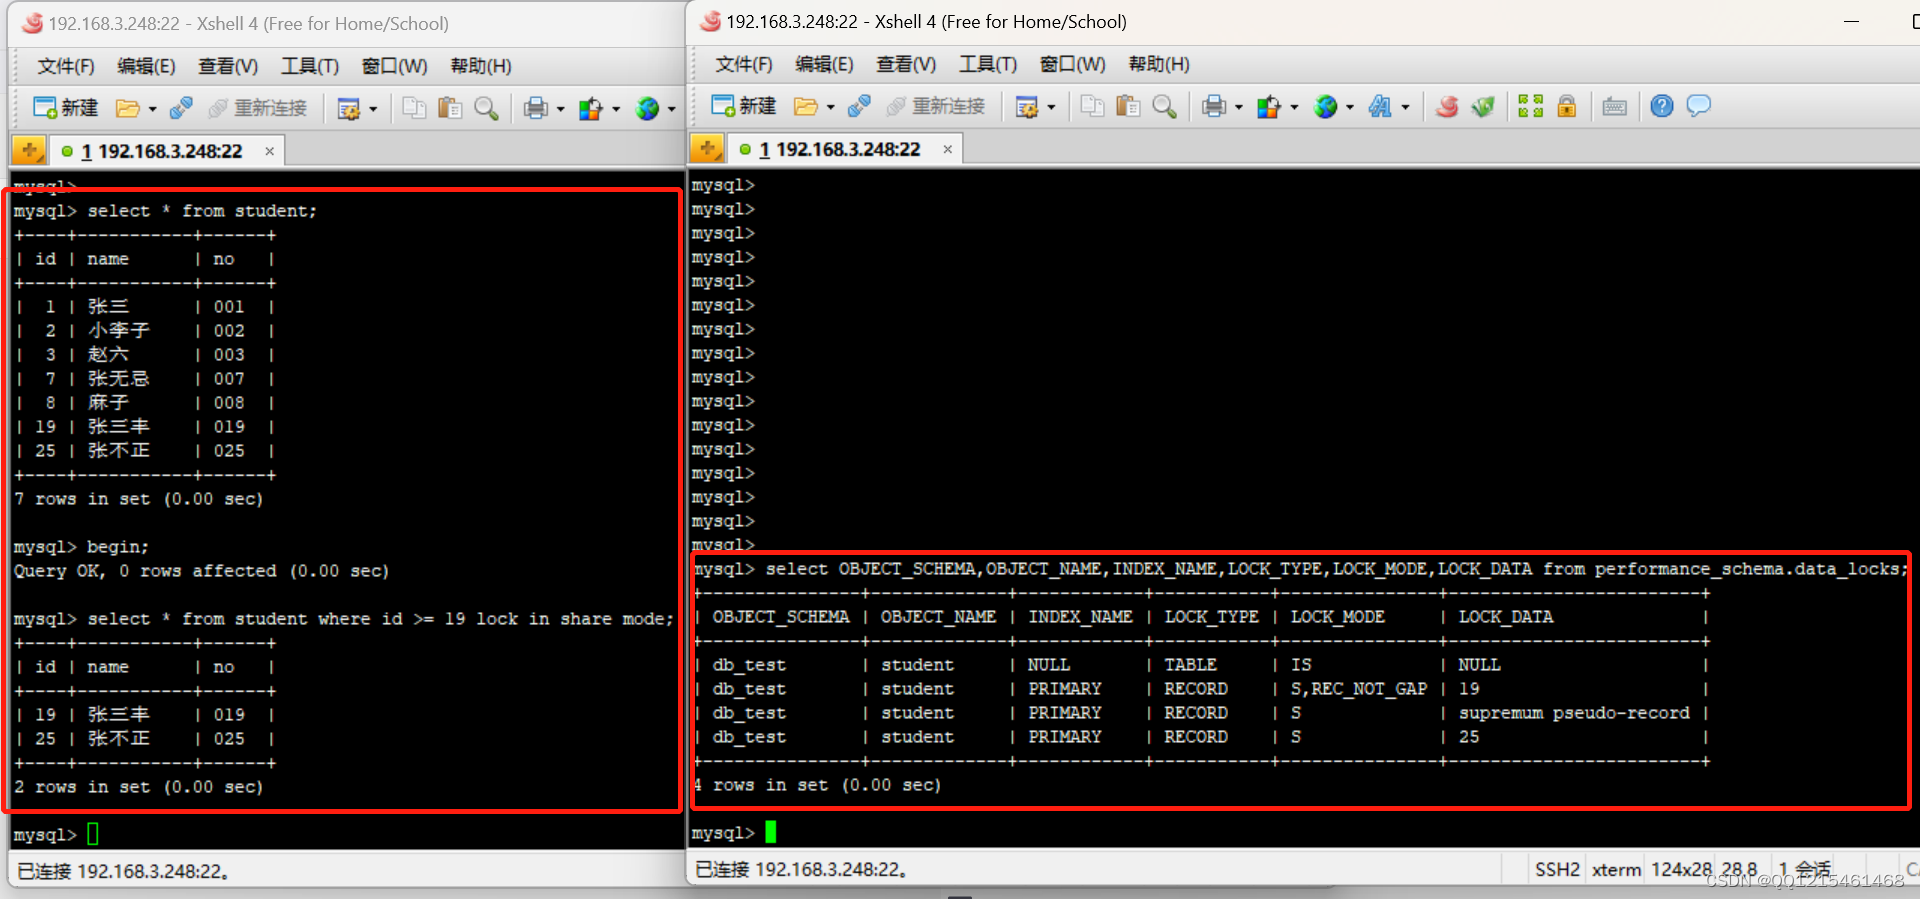
Task: Select 192.168.3.248:22 tab in right Xshell window
Action: (838, 149)
